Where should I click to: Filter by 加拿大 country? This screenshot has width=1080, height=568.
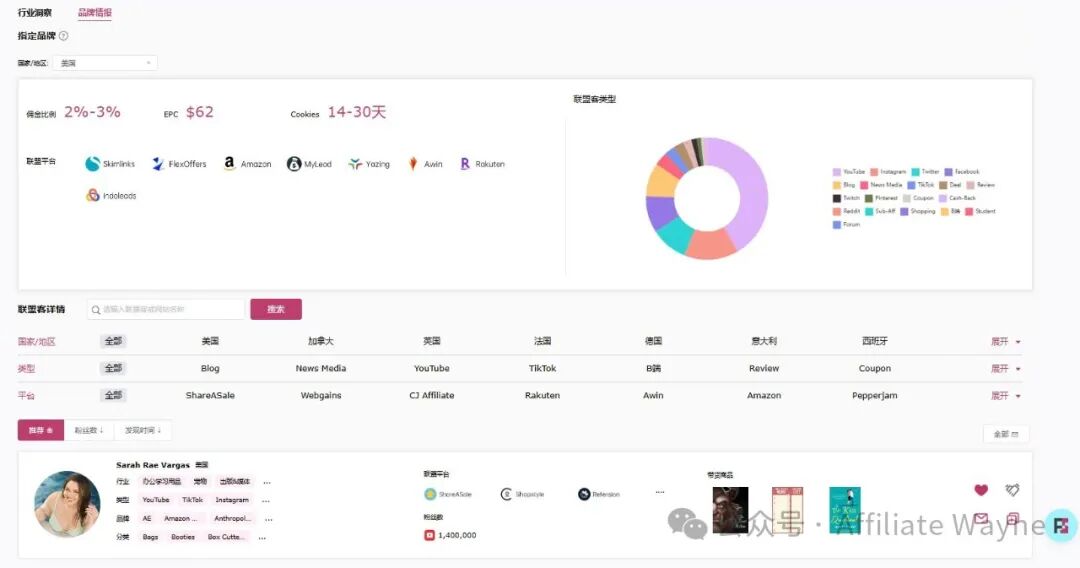[321, 341]
